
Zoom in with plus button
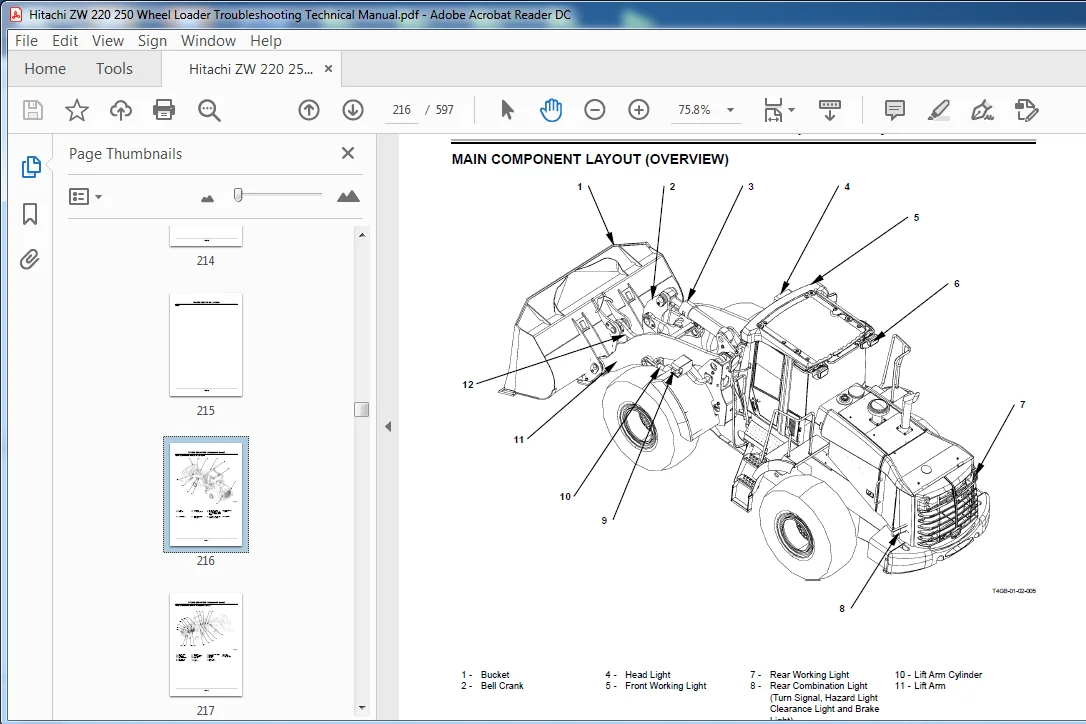tap(639, 110)
